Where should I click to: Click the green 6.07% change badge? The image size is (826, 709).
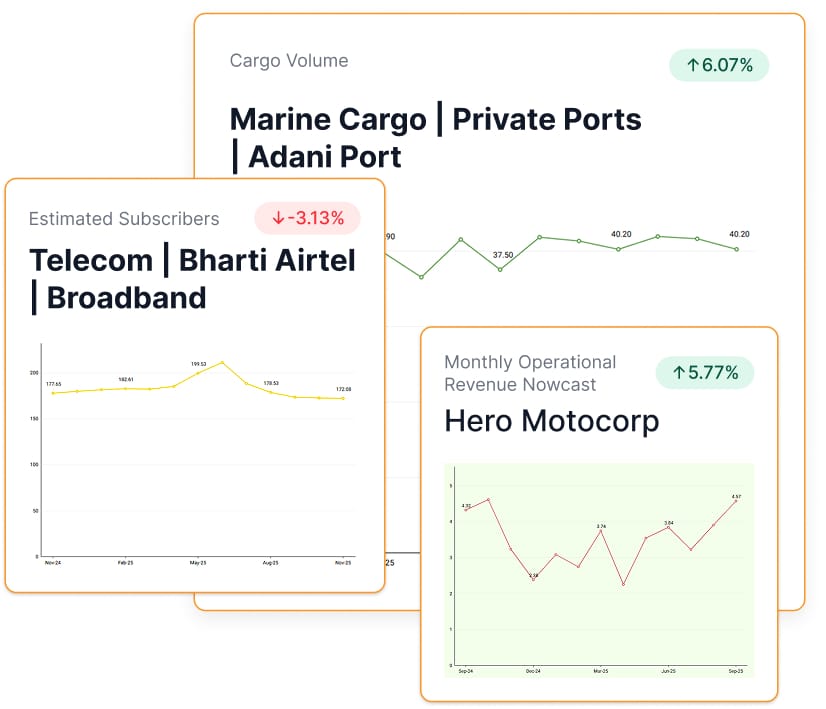pos(719,66)
